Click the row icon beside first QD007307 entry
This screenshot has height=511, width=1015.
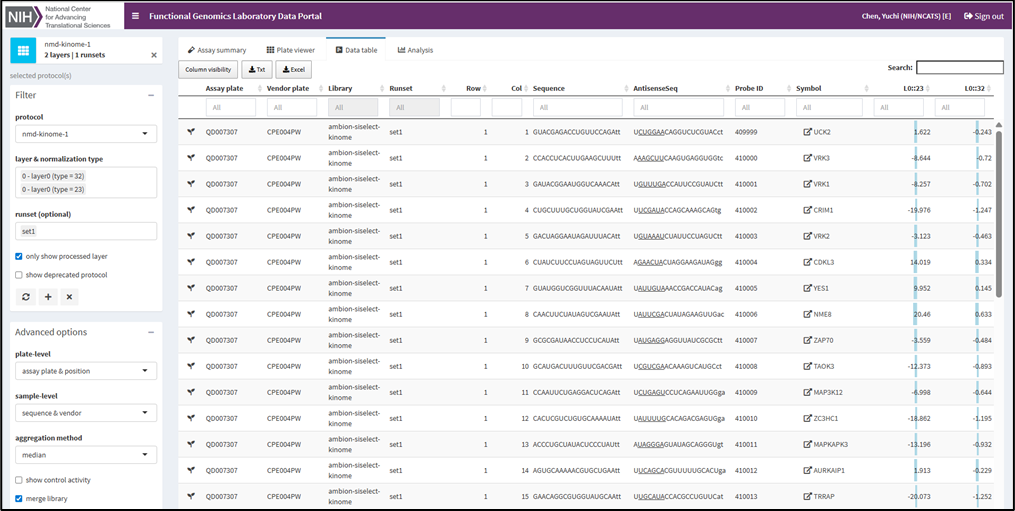190,132
